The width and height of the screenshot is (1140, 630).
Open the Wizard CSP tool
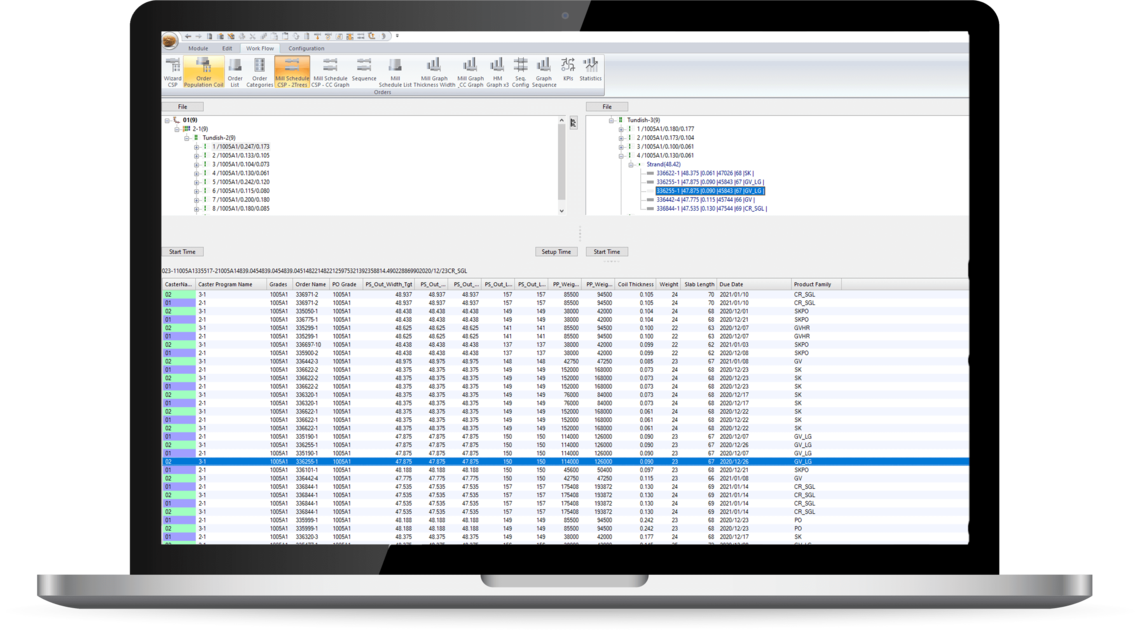pos(172,70)
